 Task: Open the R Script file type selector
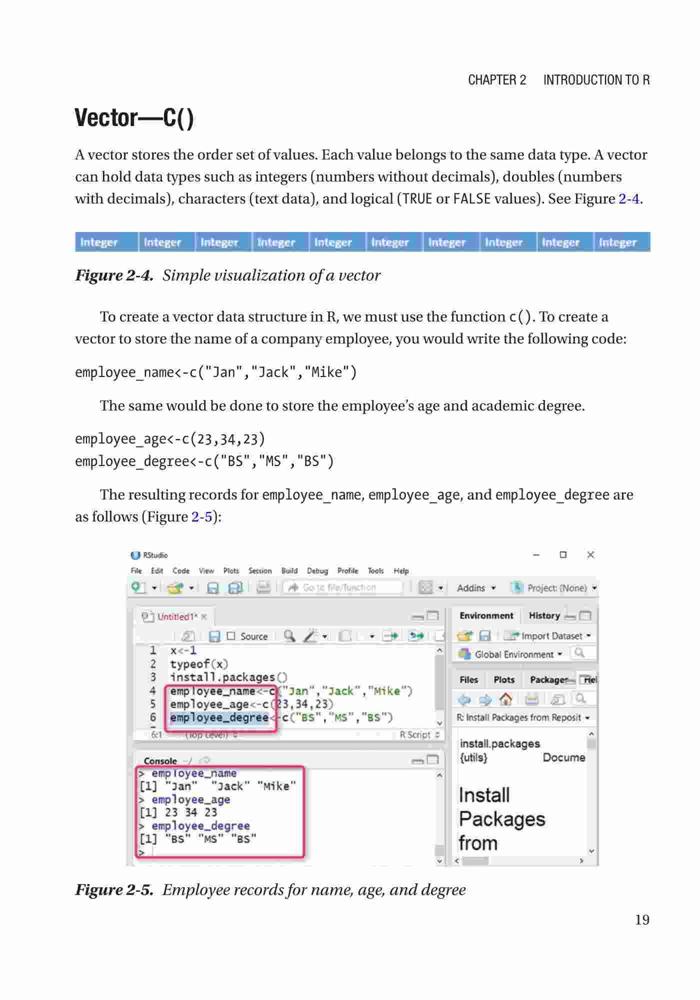coord(419,735)
